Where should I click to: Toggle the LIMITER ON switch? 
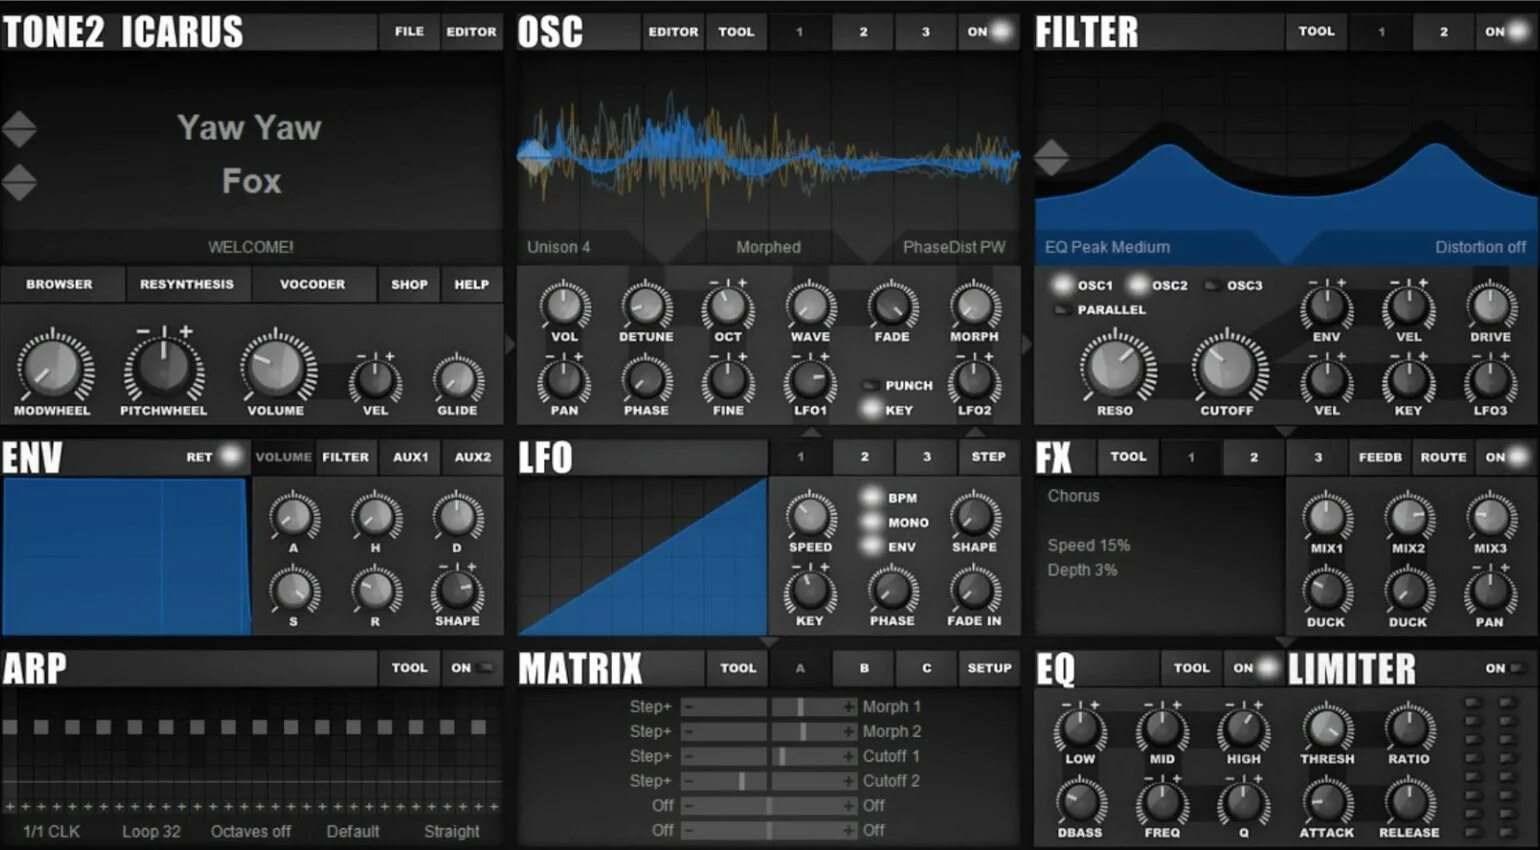(1506, 668)
